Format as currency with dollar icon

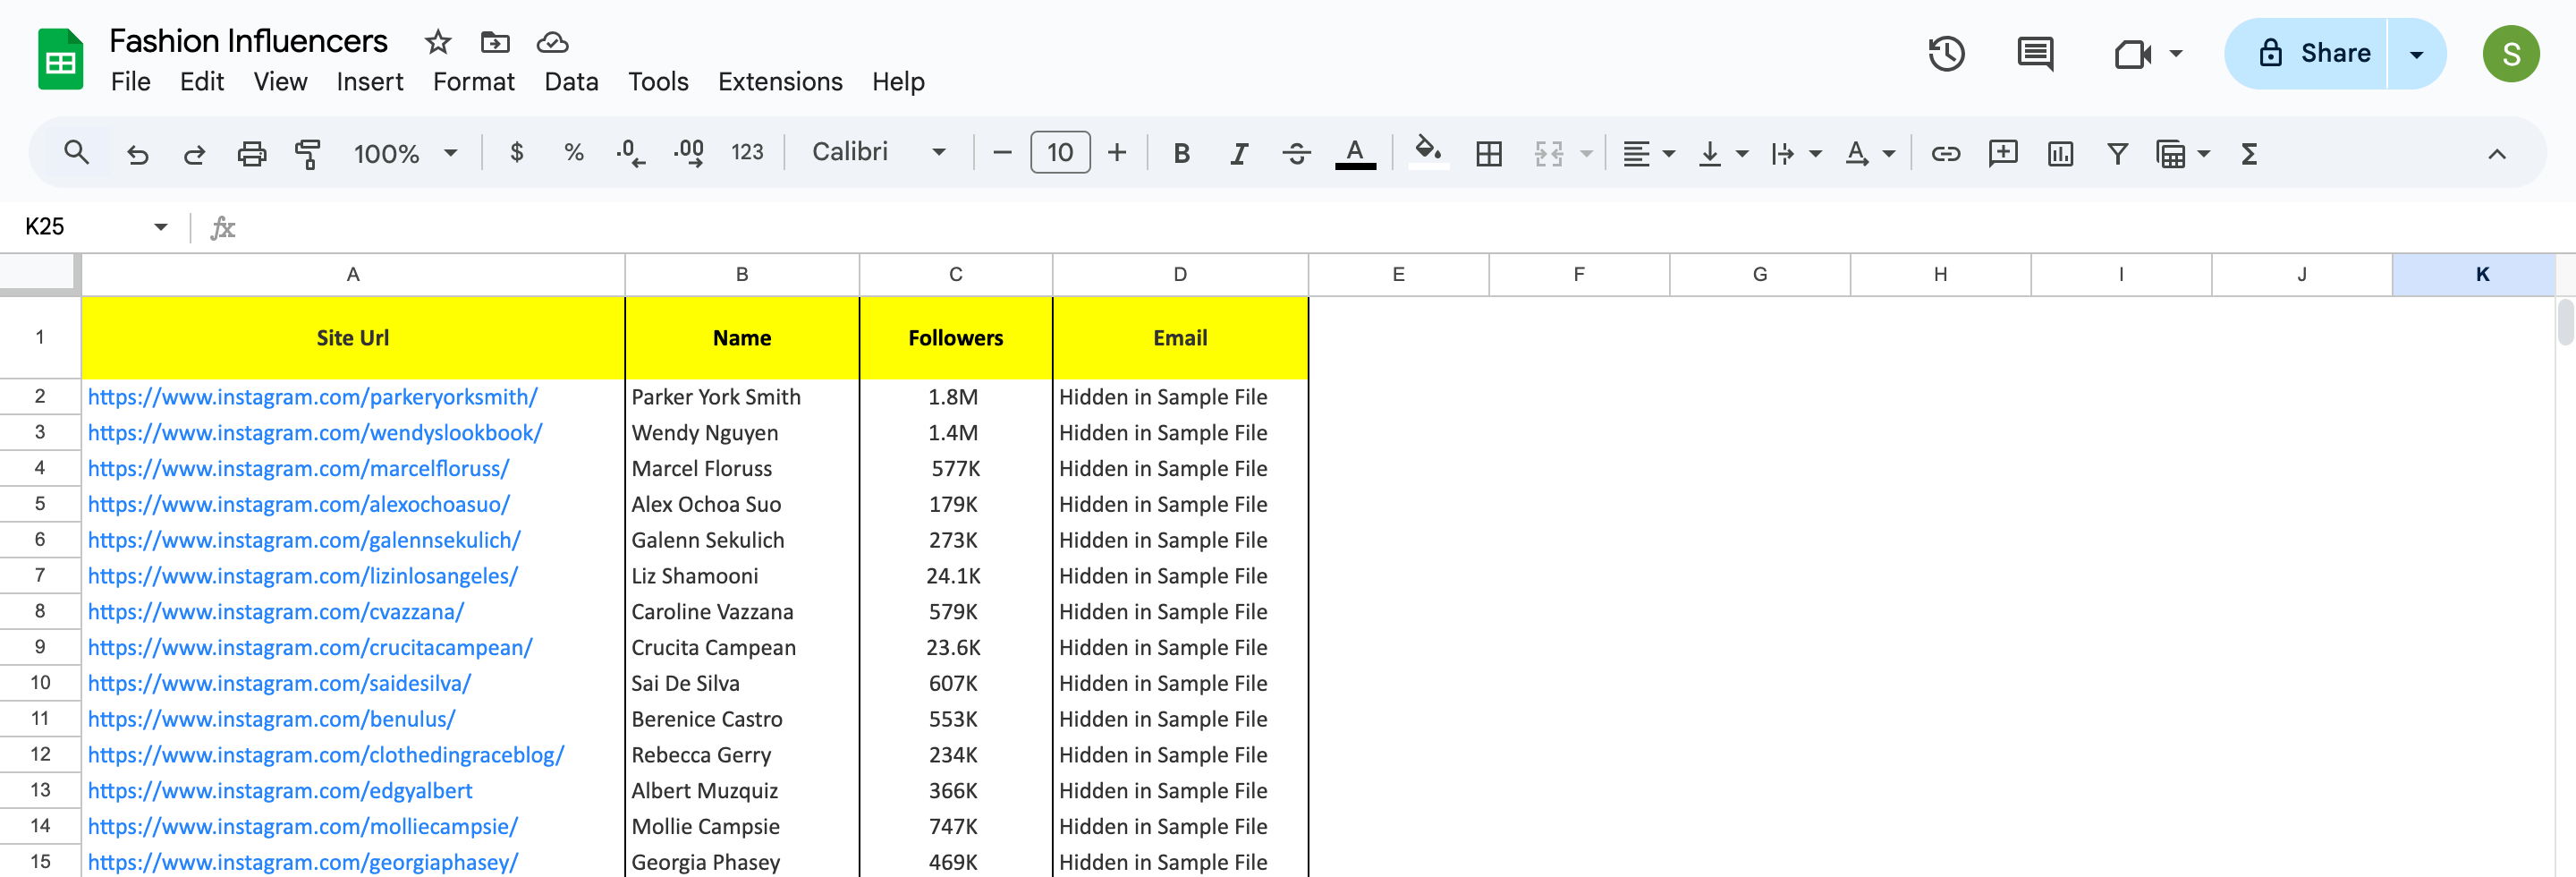(516, 152)
